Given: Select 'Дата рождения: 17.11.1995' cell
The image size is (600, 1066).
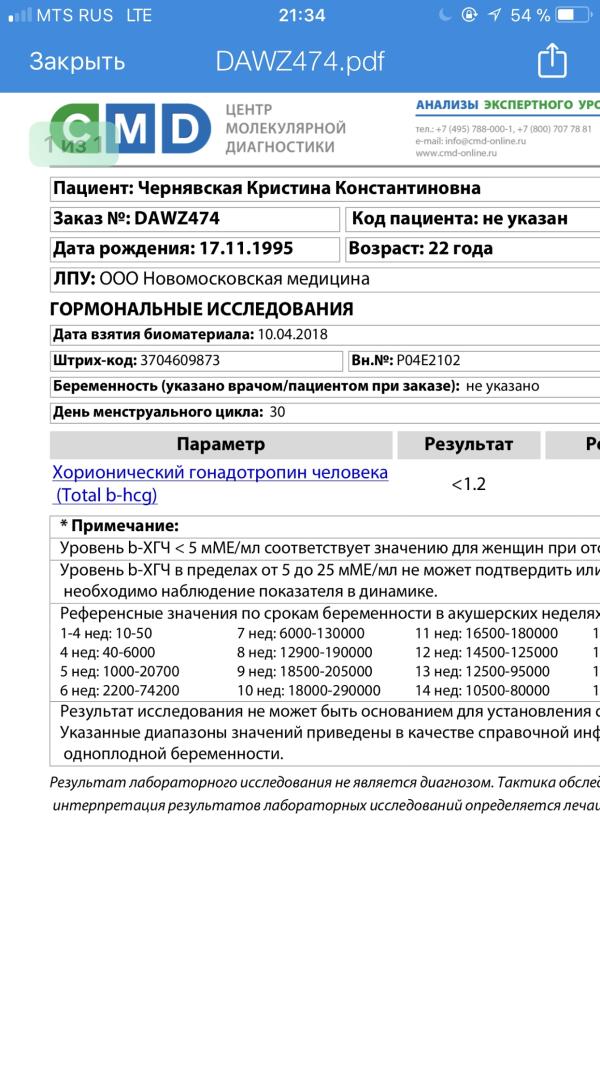Looking at the screenshot, I should coord(195,249).
